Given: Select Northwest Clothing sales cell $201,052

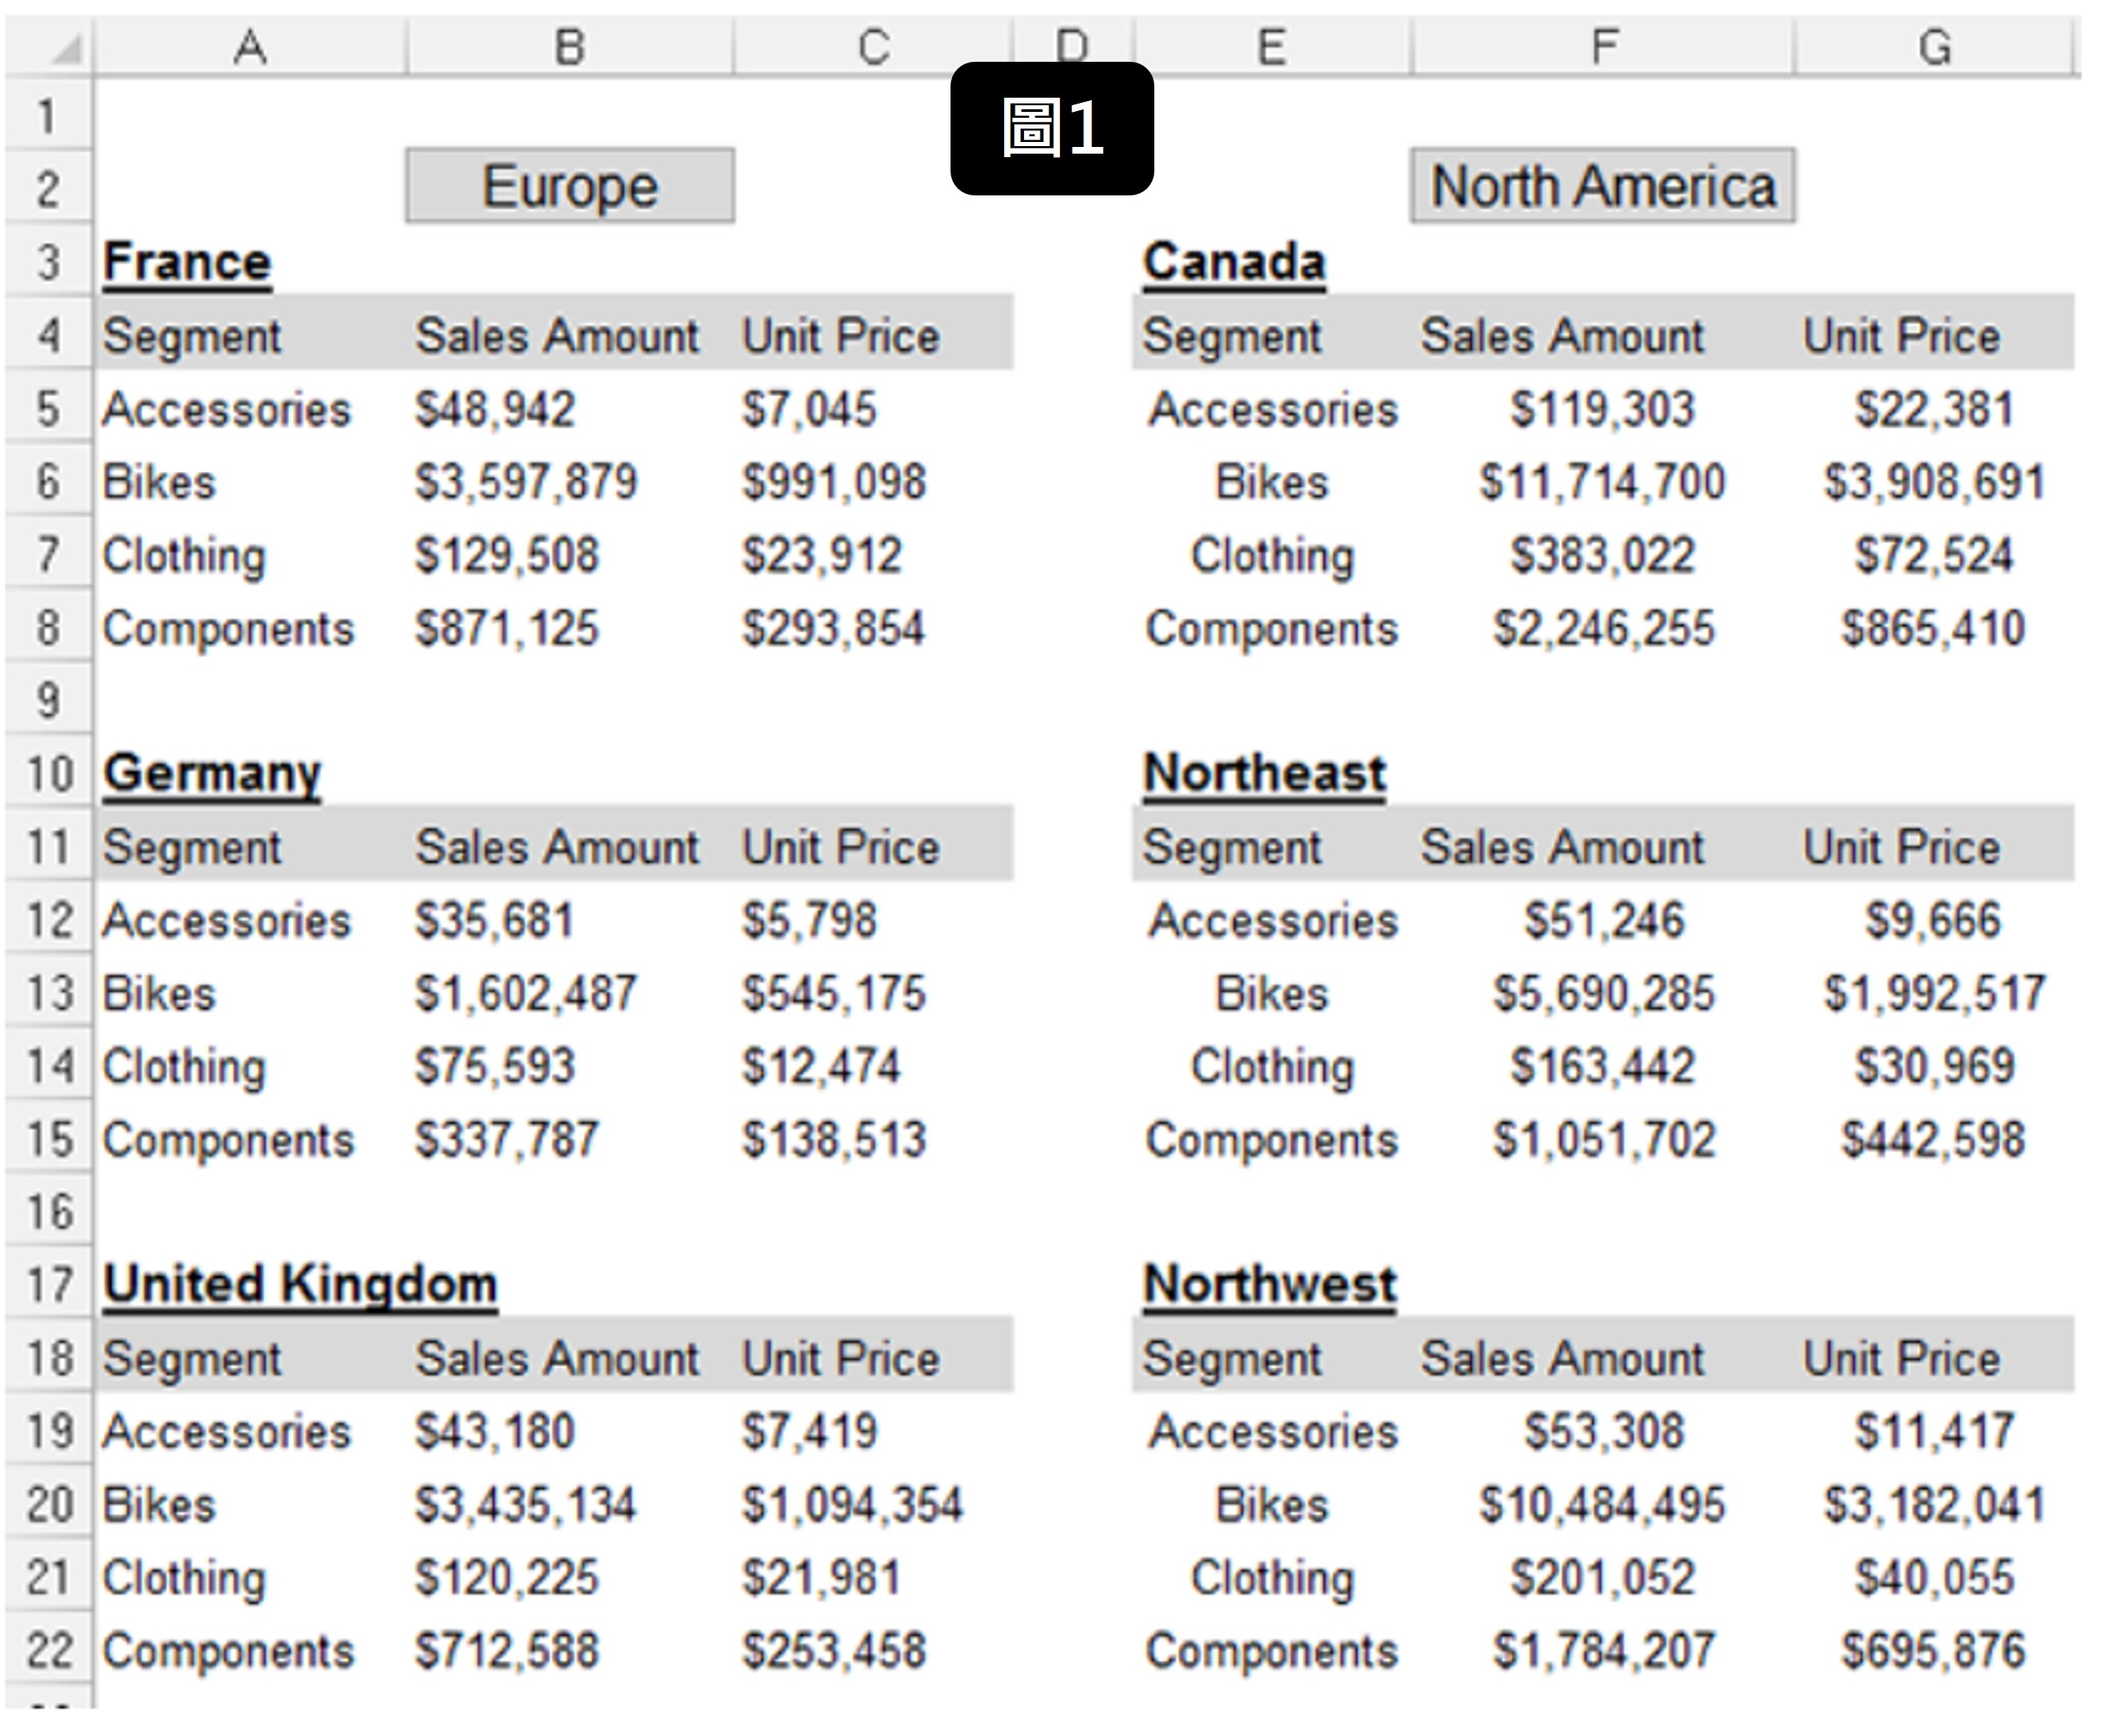Looking at the screenshot, I should click(1602, 1578).
